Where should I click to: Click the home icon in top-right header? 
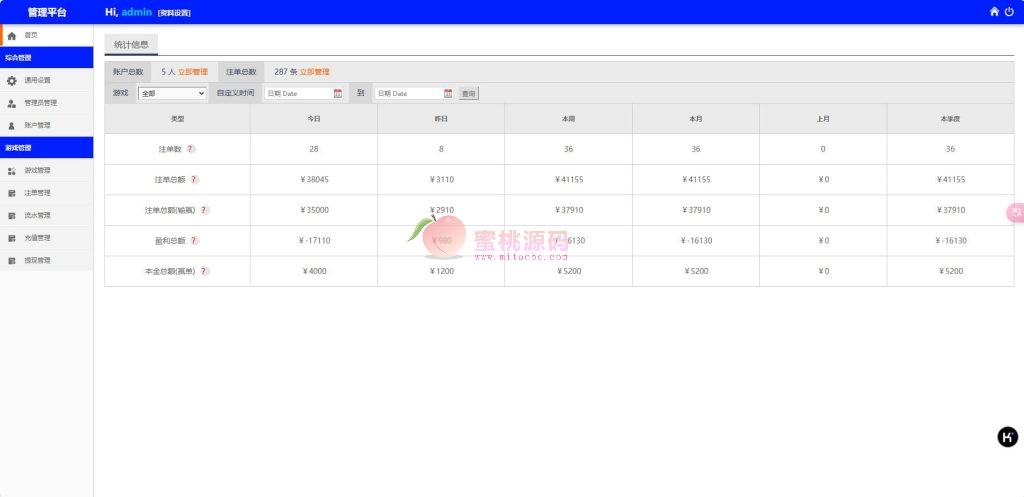point(994,12)
